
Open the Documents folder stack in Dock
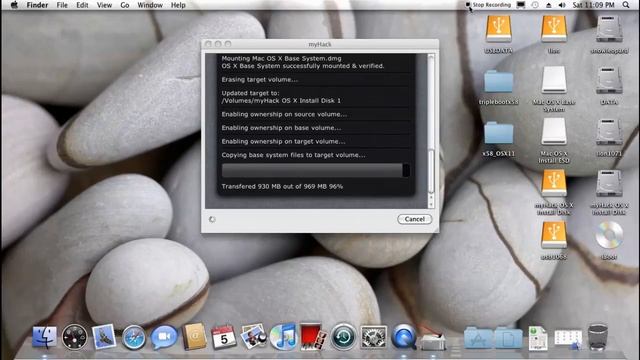(x=508, y=338)
